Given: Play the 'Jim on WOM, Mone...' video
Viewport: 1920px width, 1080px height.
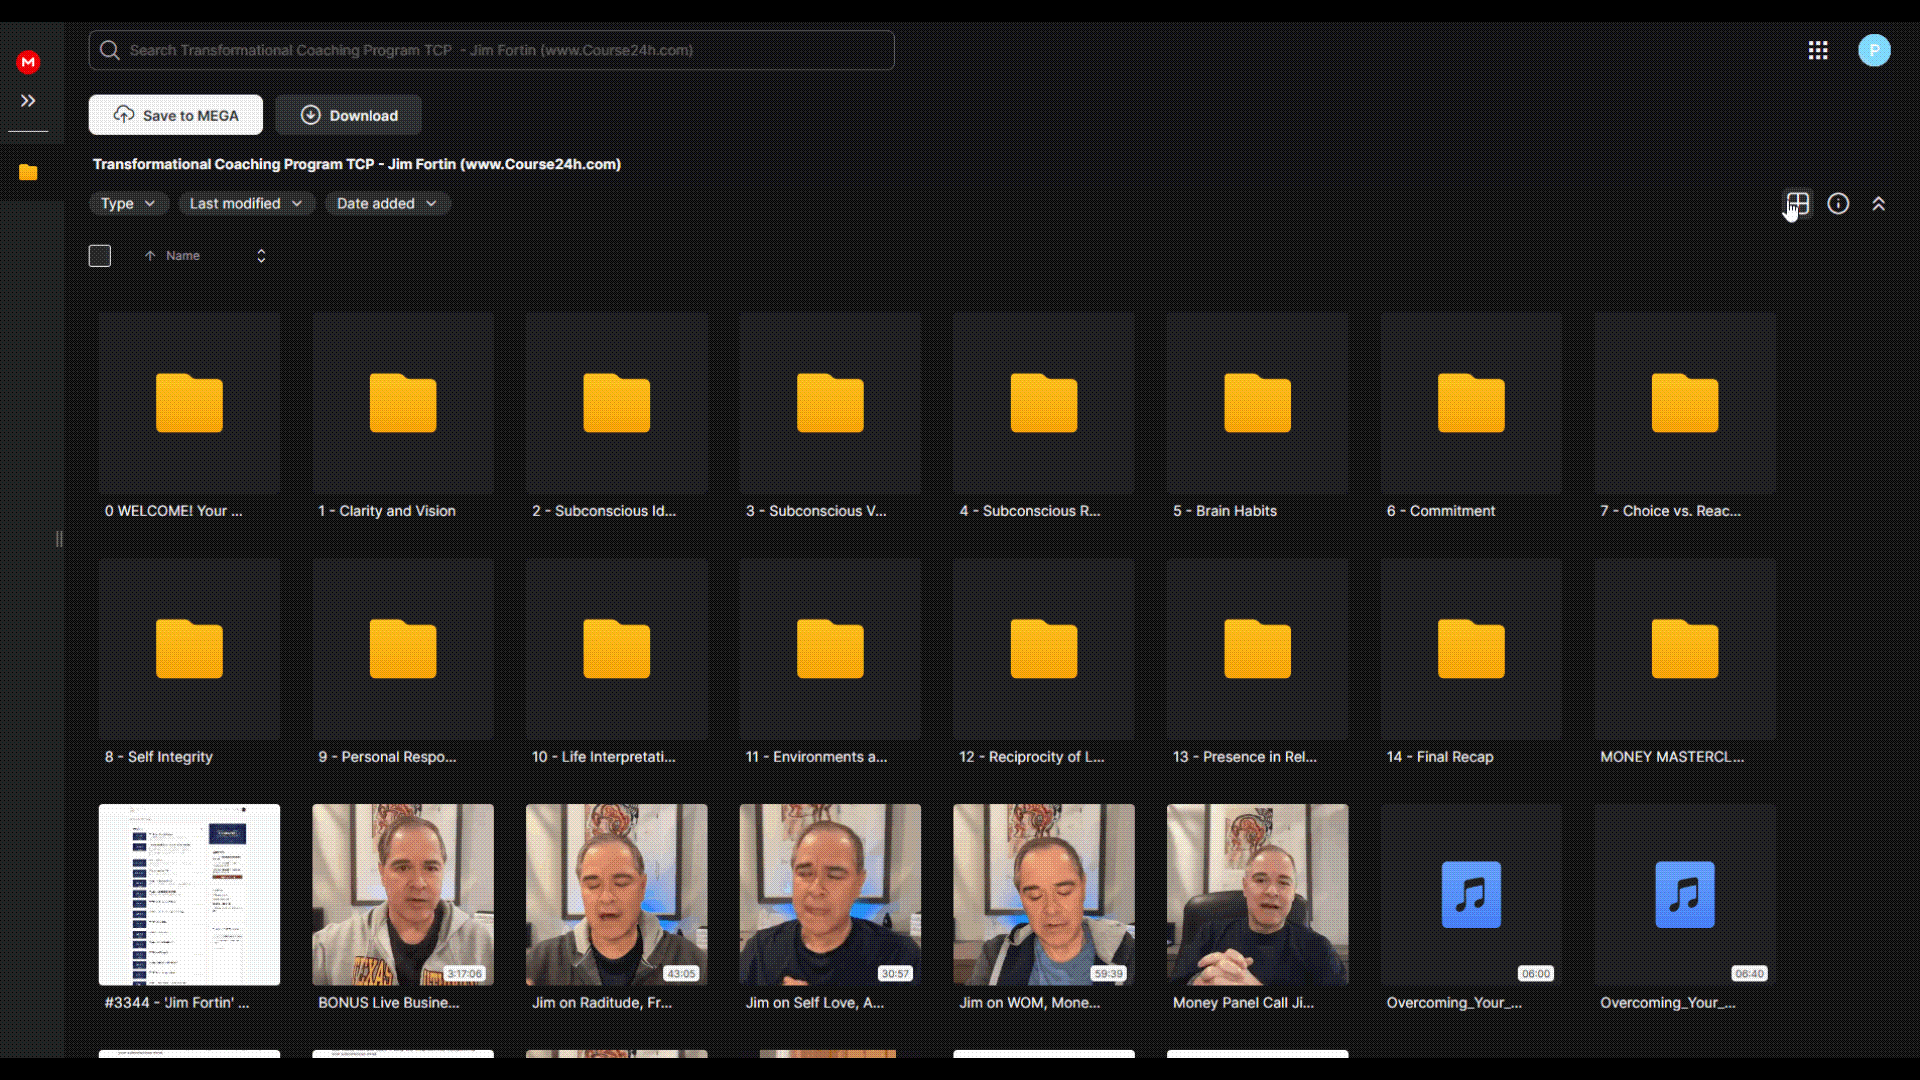Looking at the screenshot, I should click(1044, 894).
